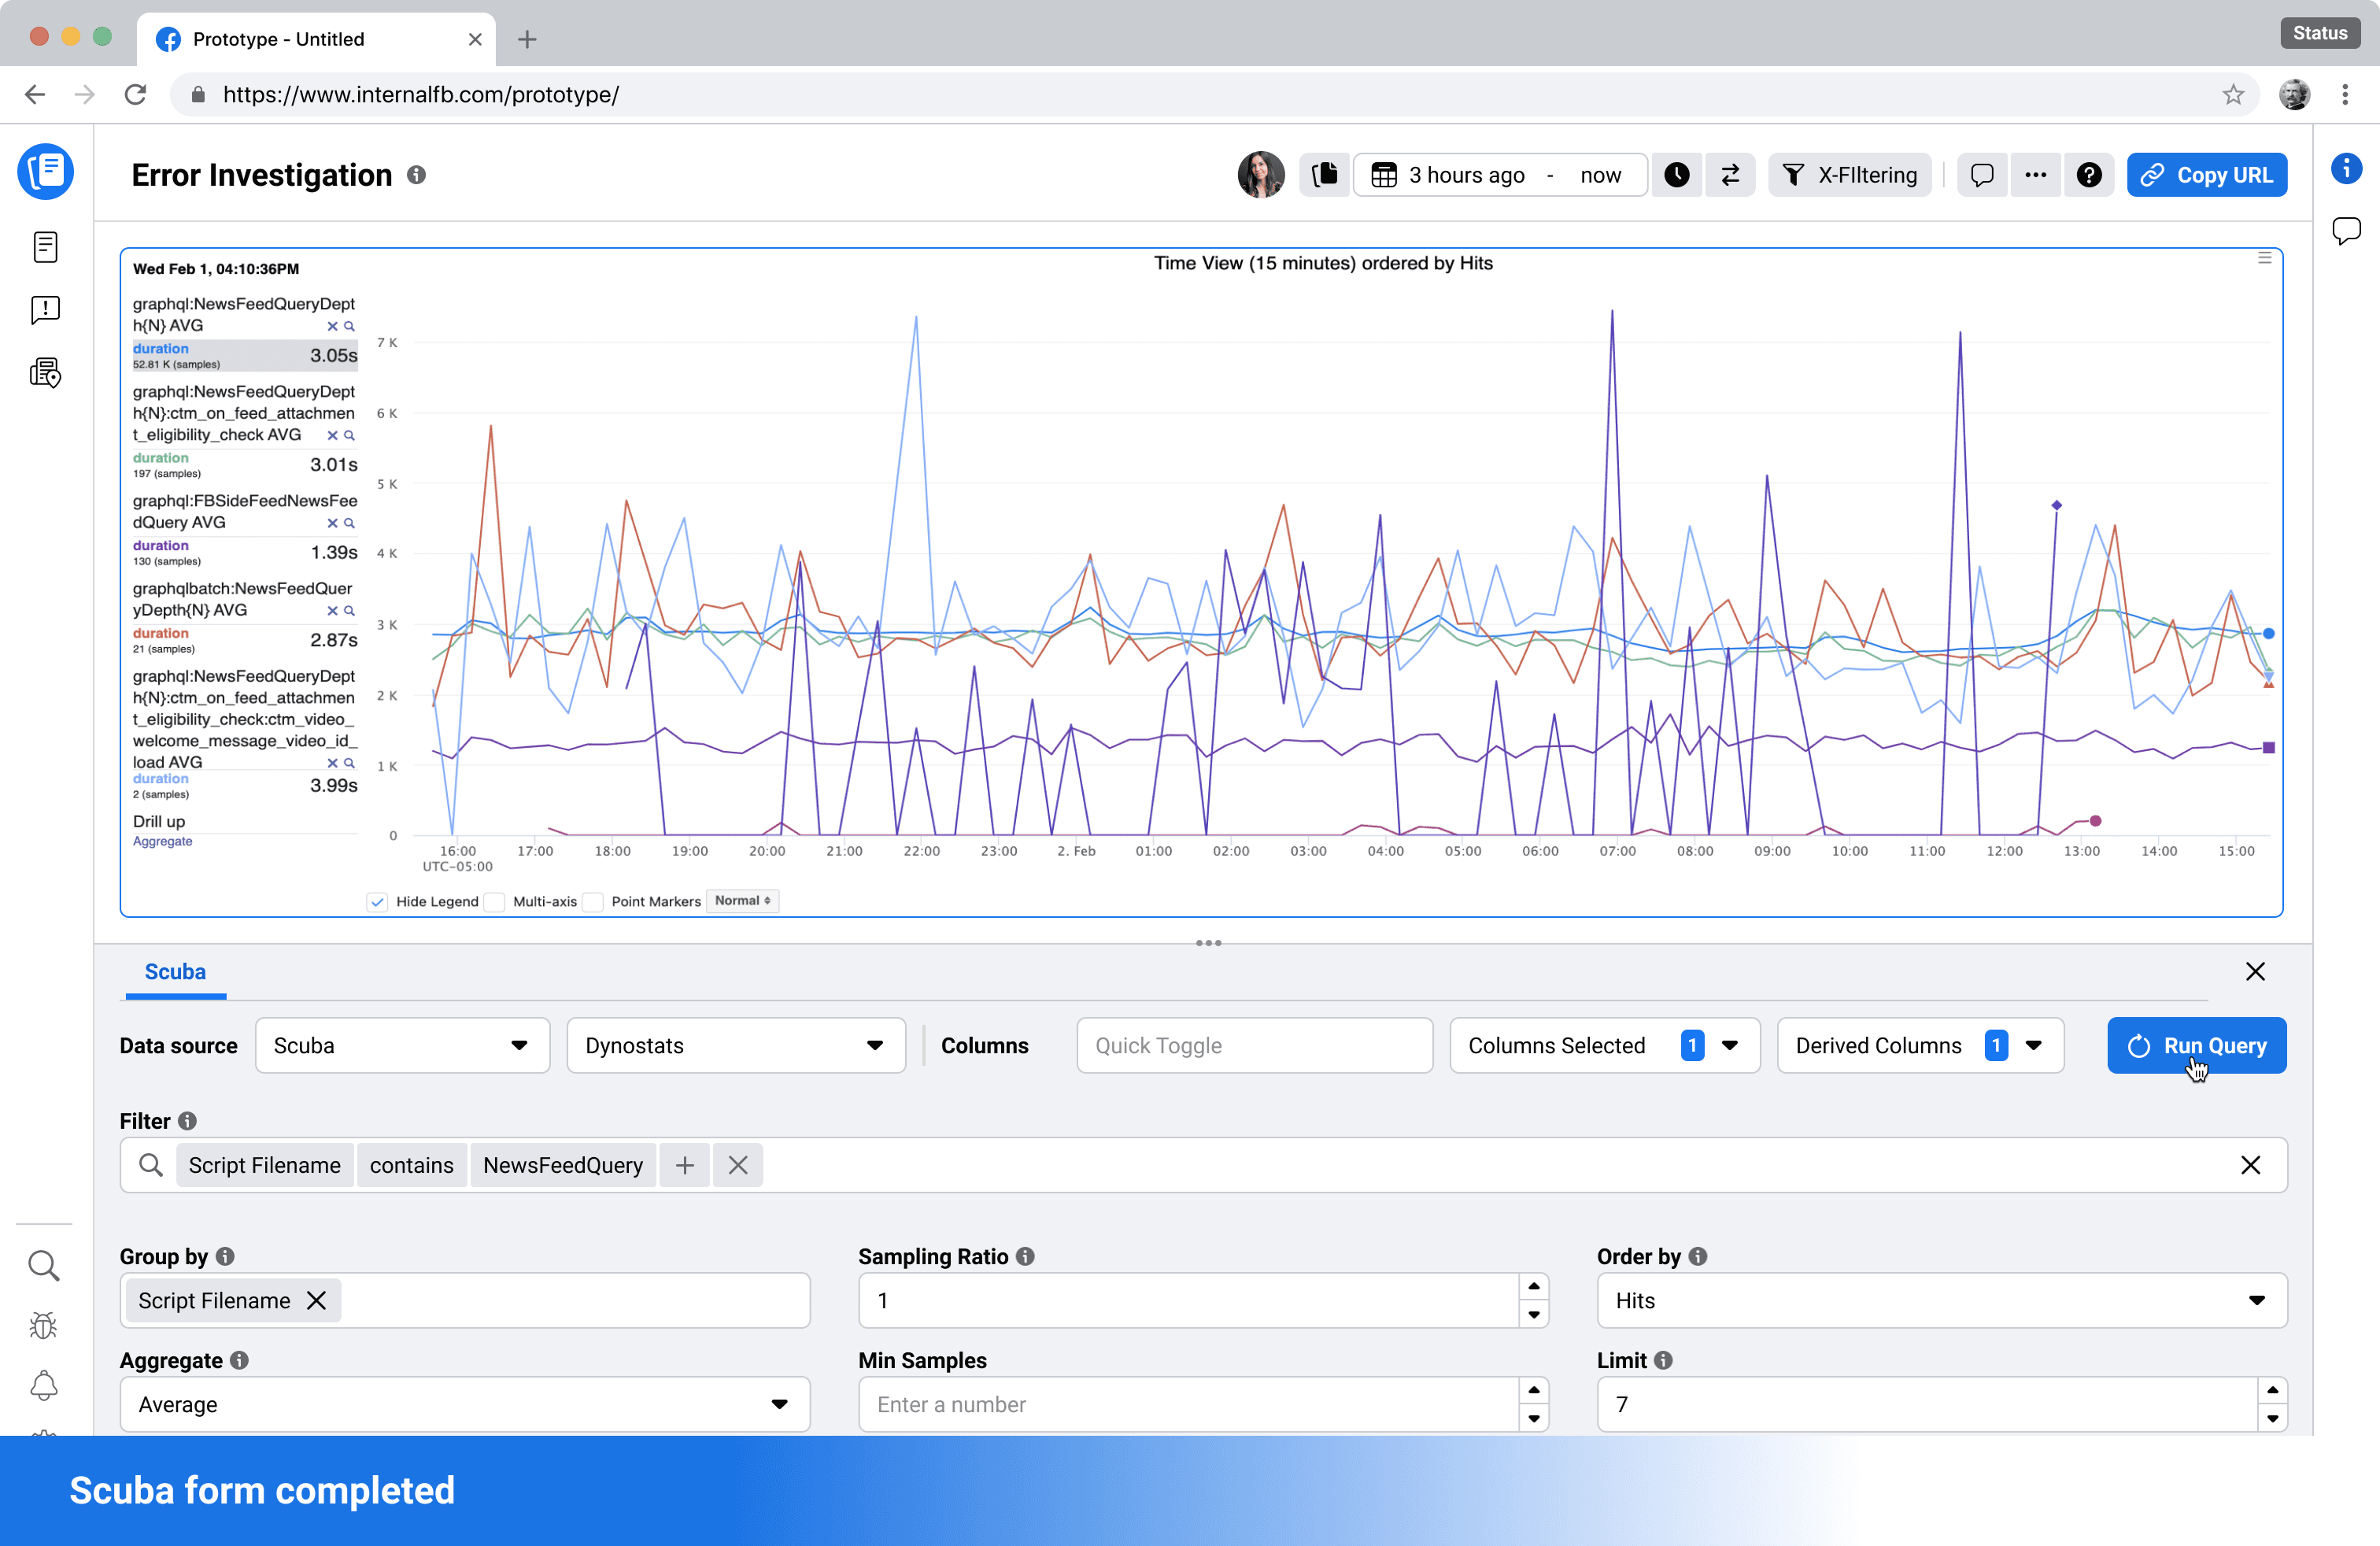Select the Scuba tab
2380x1546 pixels.
pyautogui.click(x=175, y=972)
